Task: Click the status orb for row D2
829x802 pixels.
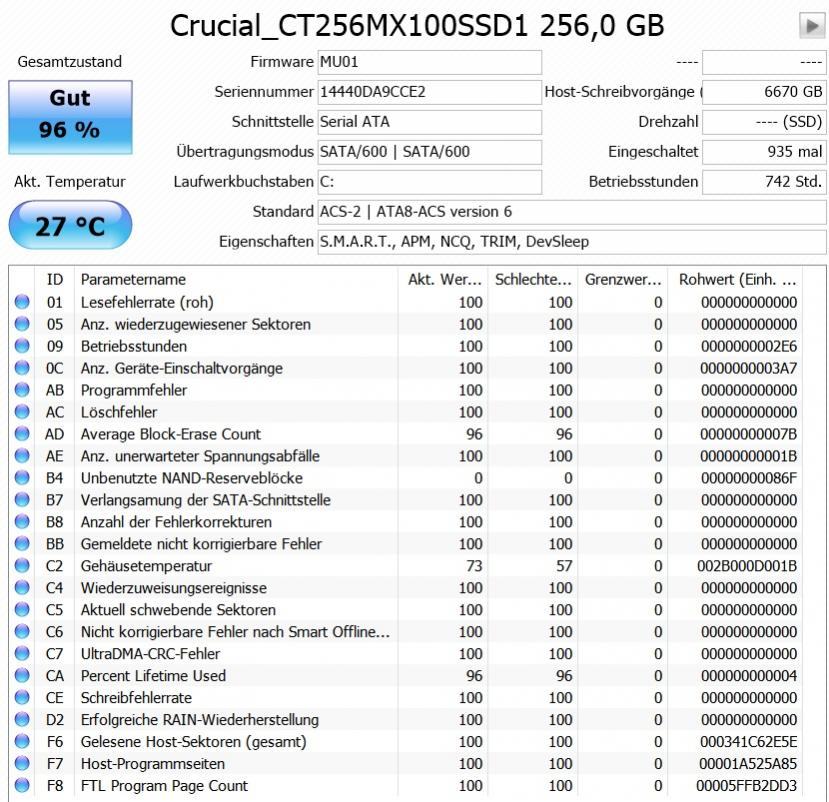Action: [x=22, y=720]
